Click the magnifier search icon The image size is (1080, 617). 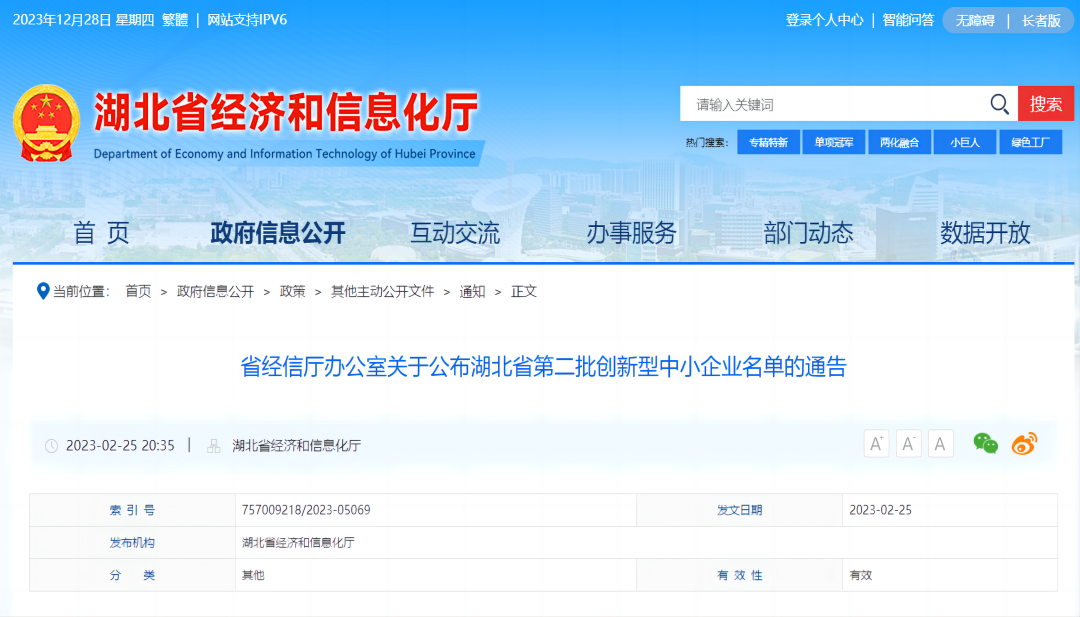coord(999,104)
